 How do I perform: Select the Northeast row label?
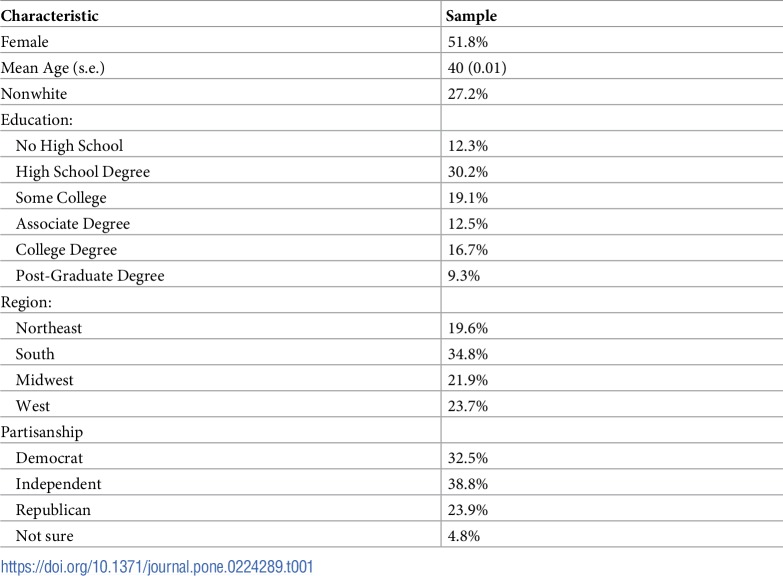tap(48, 328)
